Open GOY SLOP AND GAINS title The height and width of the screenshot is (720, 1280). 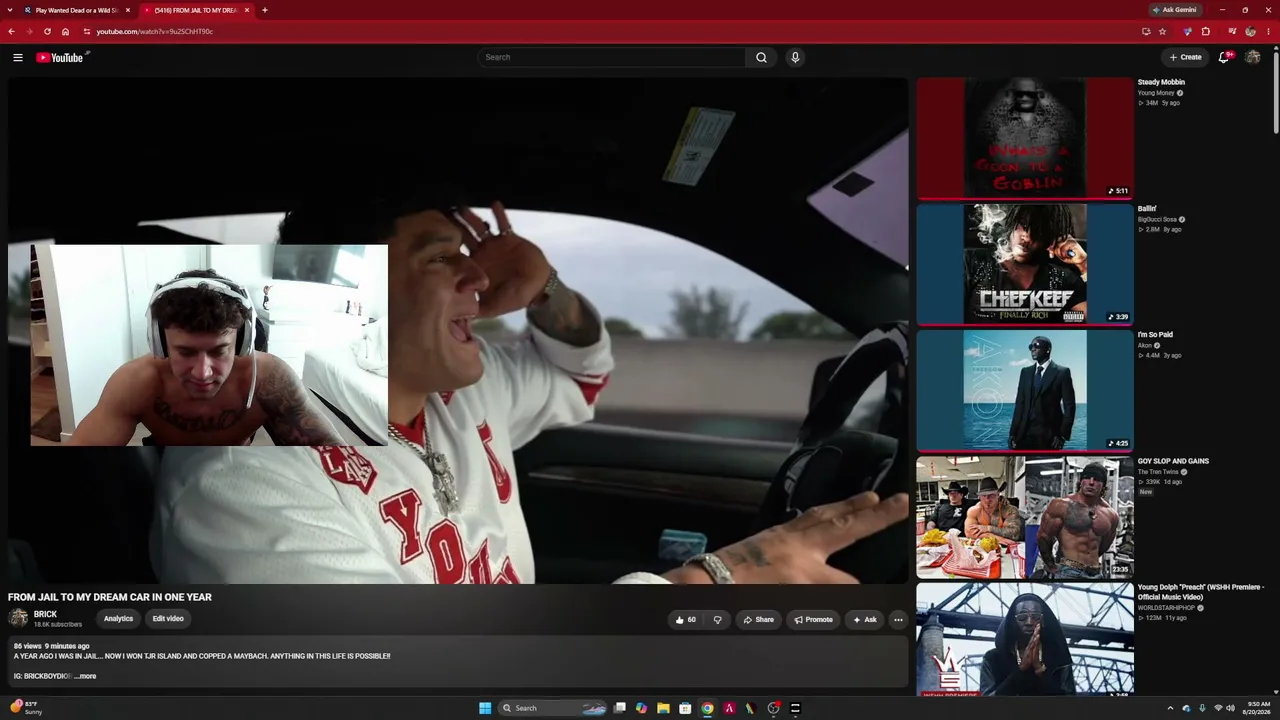point(1173,461)
